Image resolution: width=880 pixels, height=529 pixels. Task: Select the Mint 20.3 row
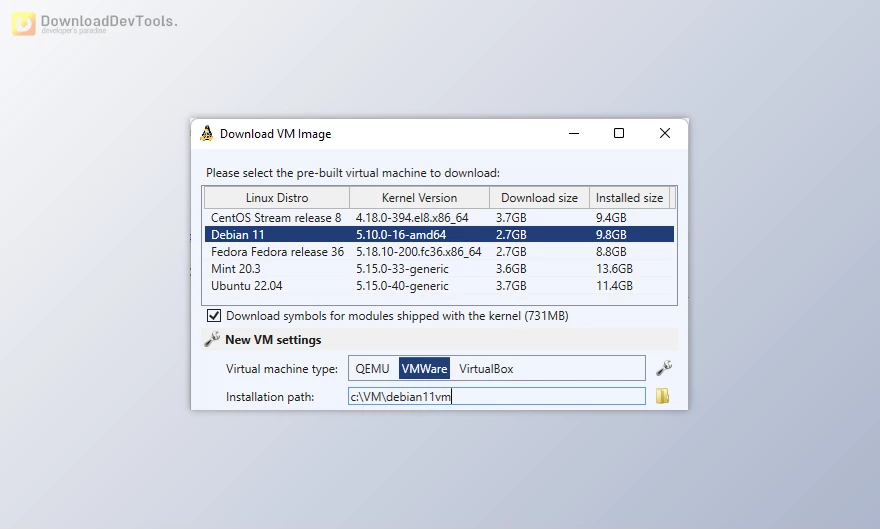tap(439, 269)
